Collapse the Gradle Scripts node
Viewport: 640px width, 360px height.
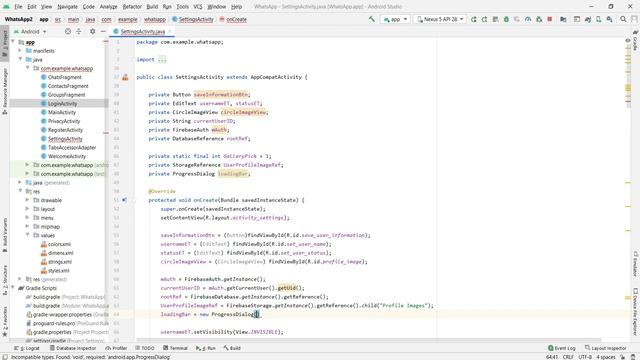pos(13,288)
